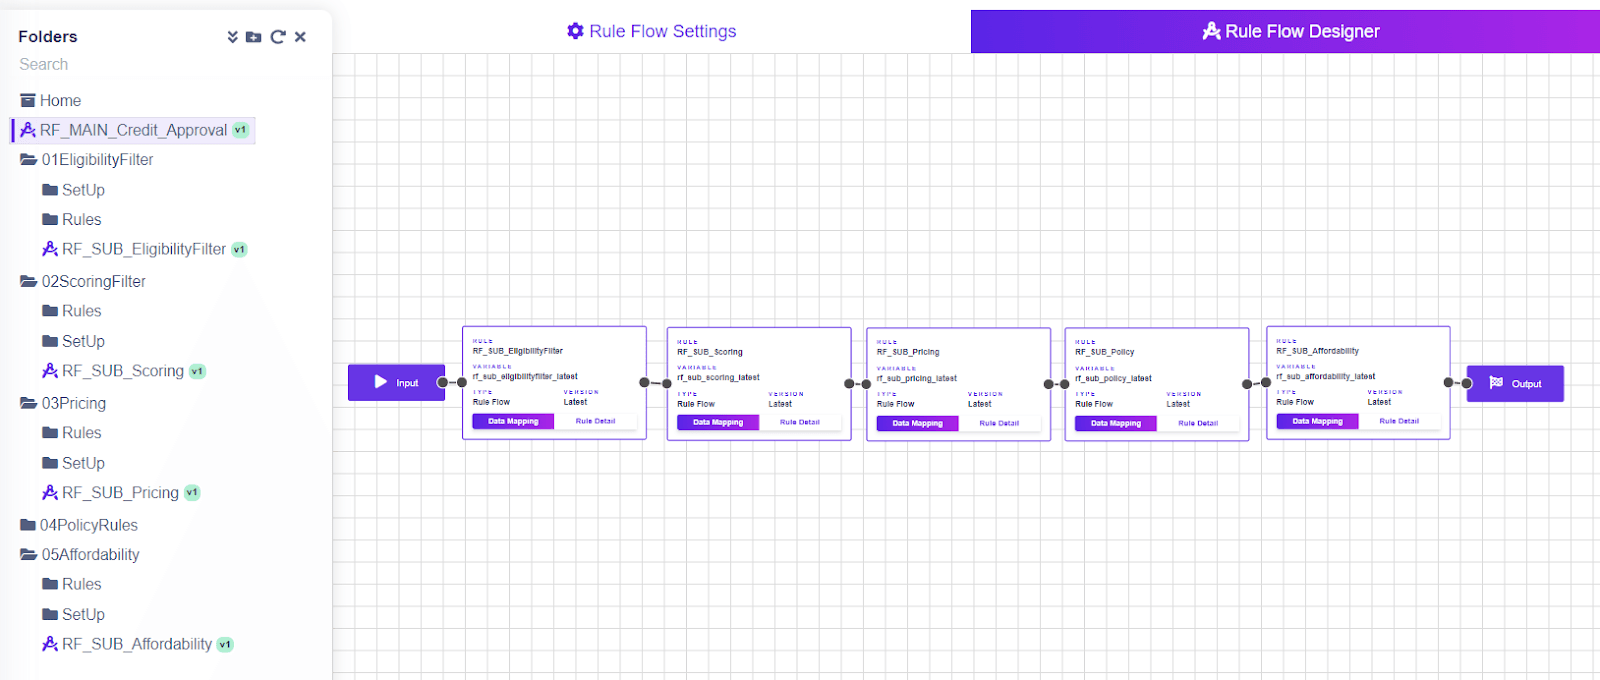This screenshot has width=1600, height=680.
Task: Open RF_SUB_EligibilityFilter rule flow in tree
Action: tap(134, 250)
